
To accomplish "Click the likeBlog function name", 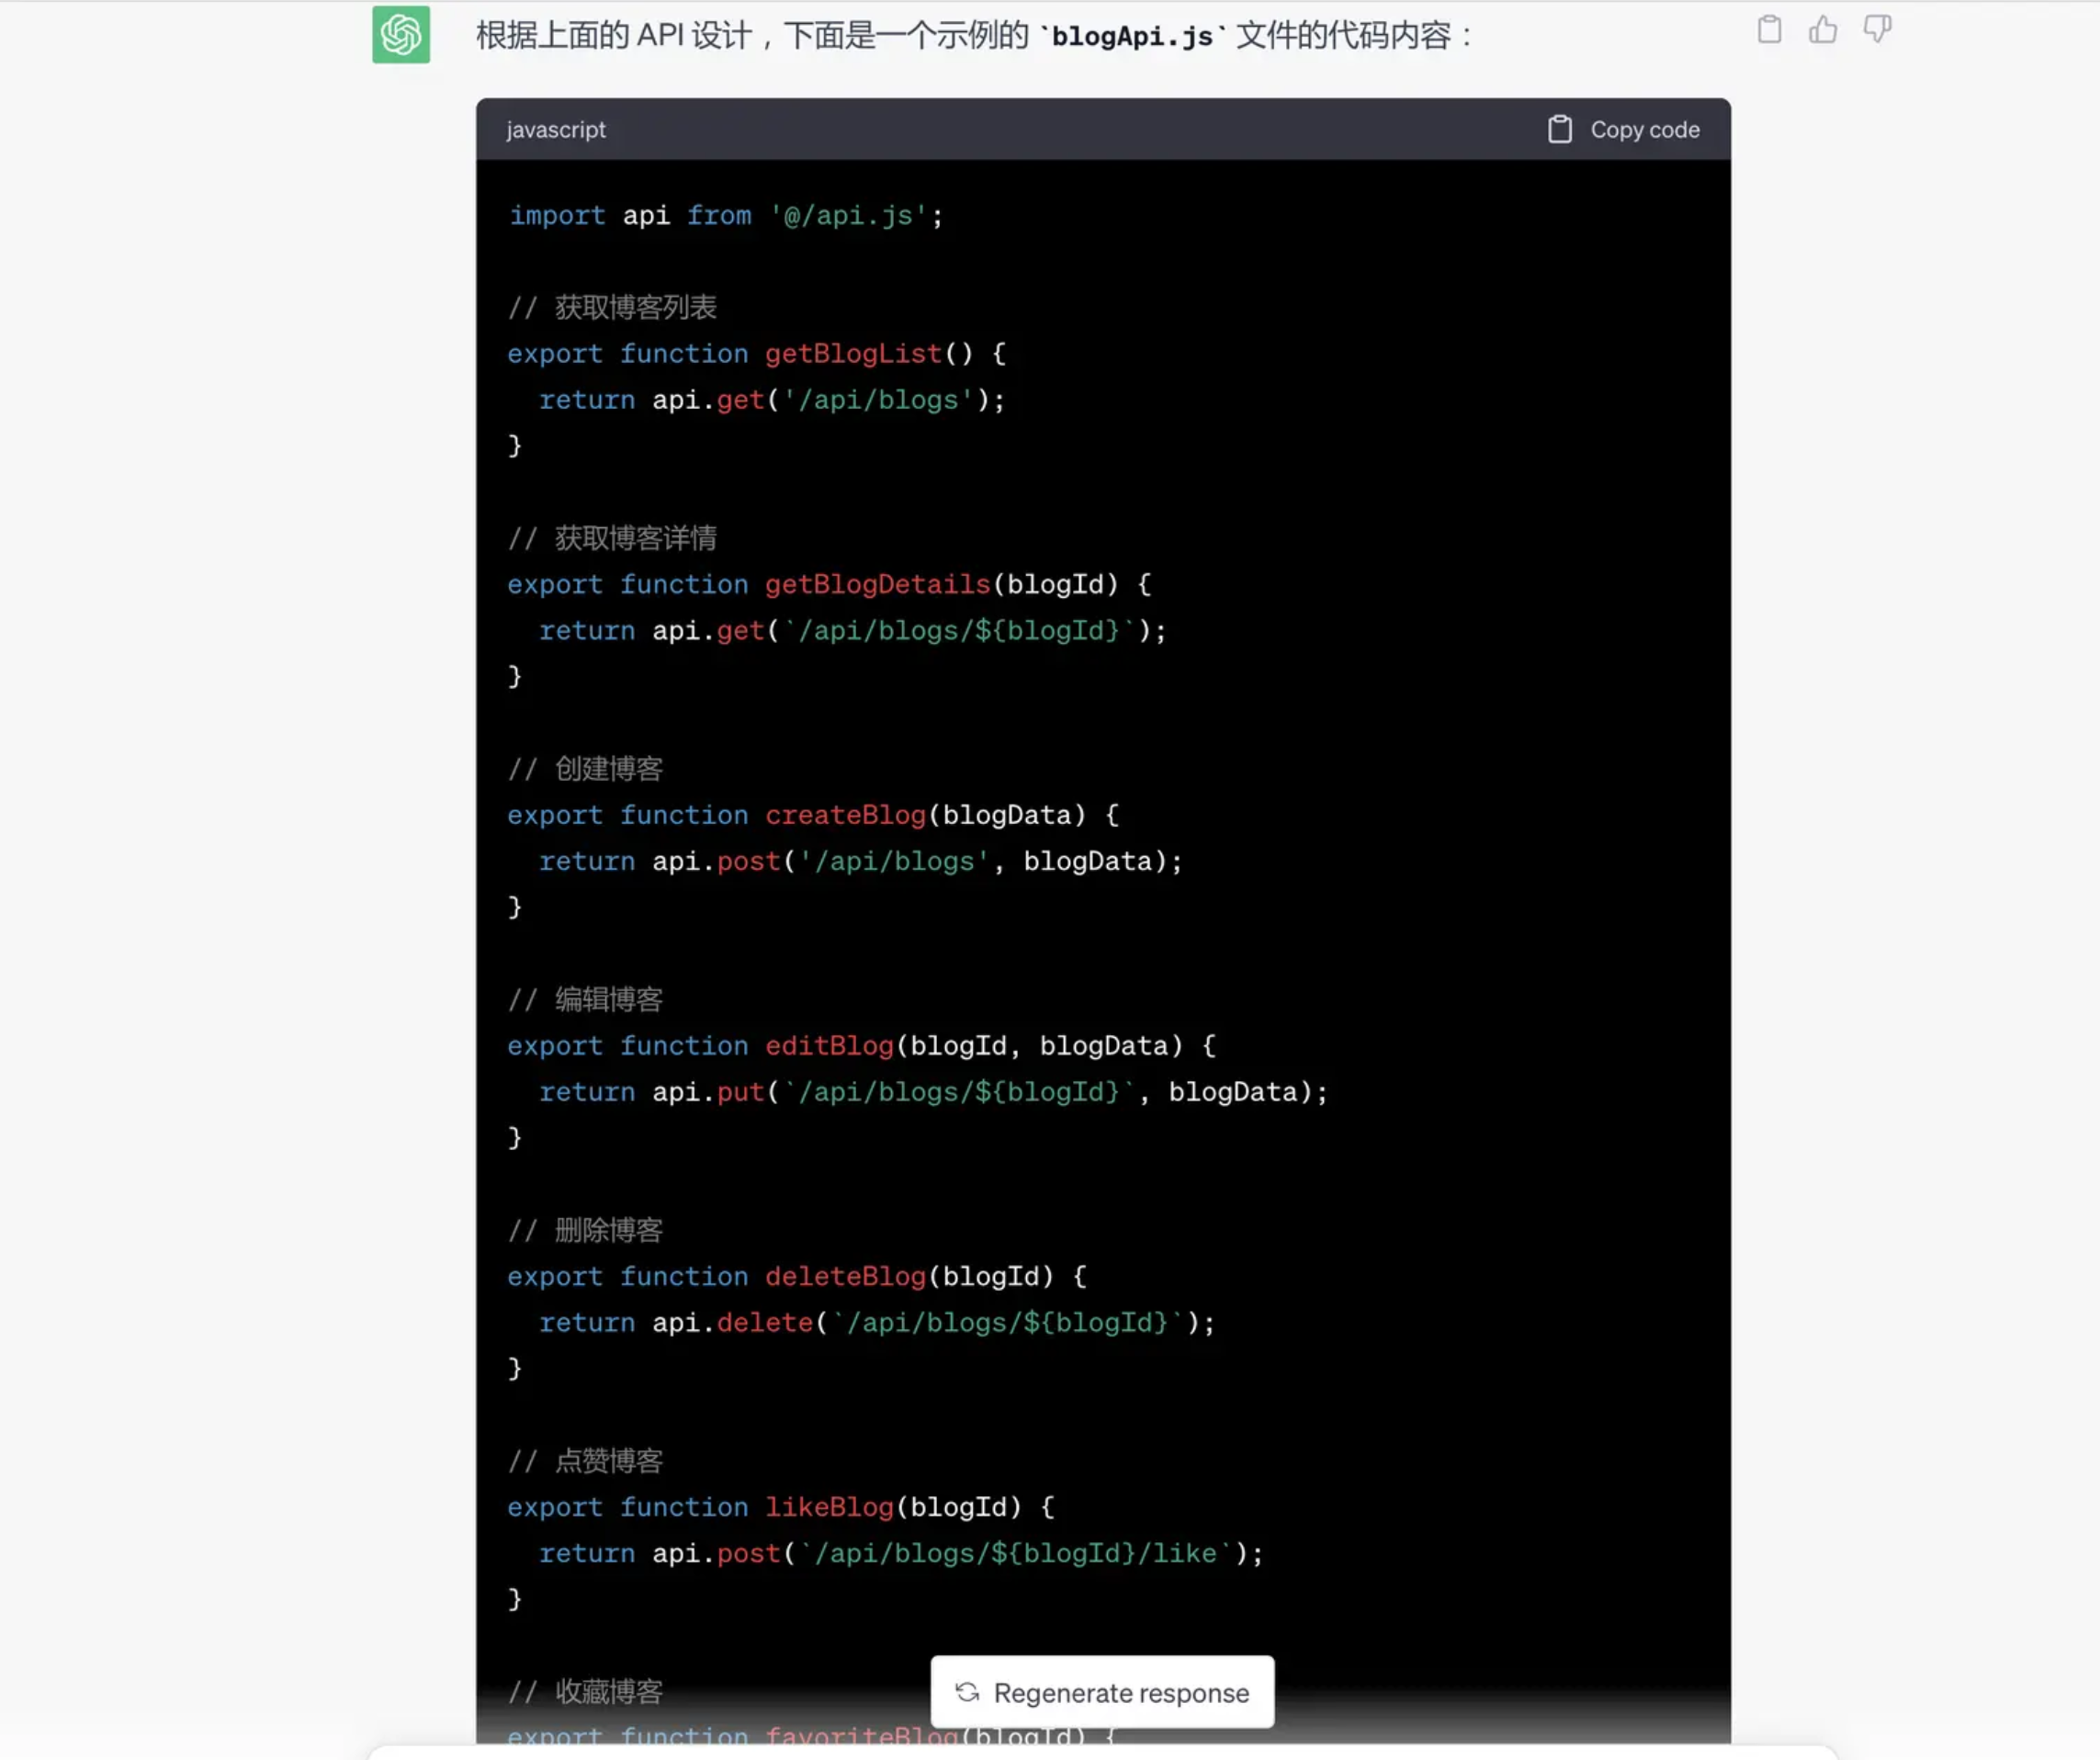I will pyautogui.click(x=829, y=1508).
